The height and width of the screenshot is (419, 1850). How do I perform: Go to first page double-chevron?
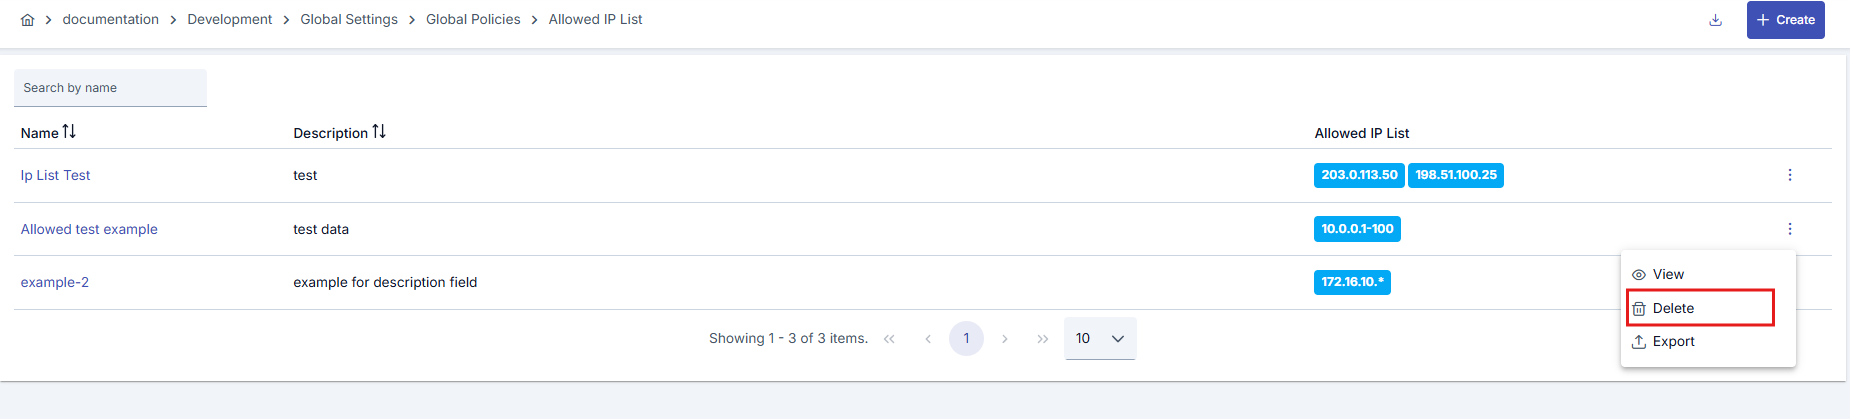coord(889,339)
